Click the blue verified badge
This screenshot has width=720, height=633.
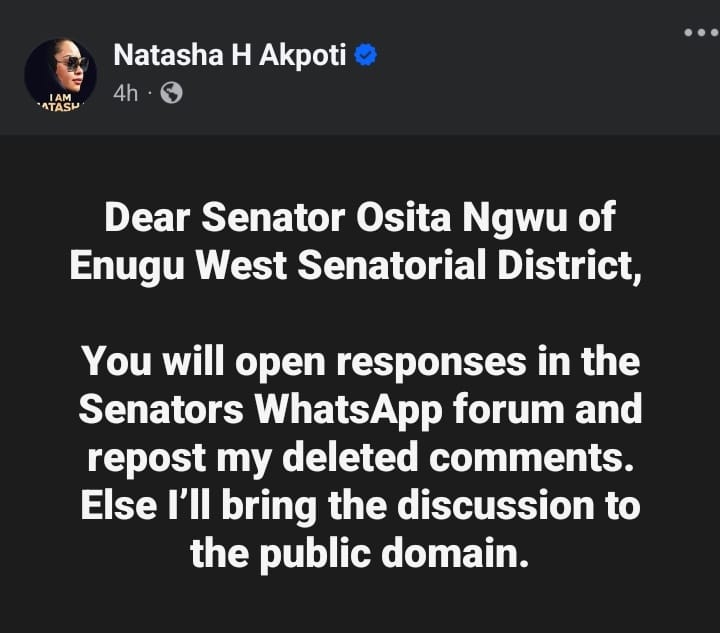pos(366,56)
